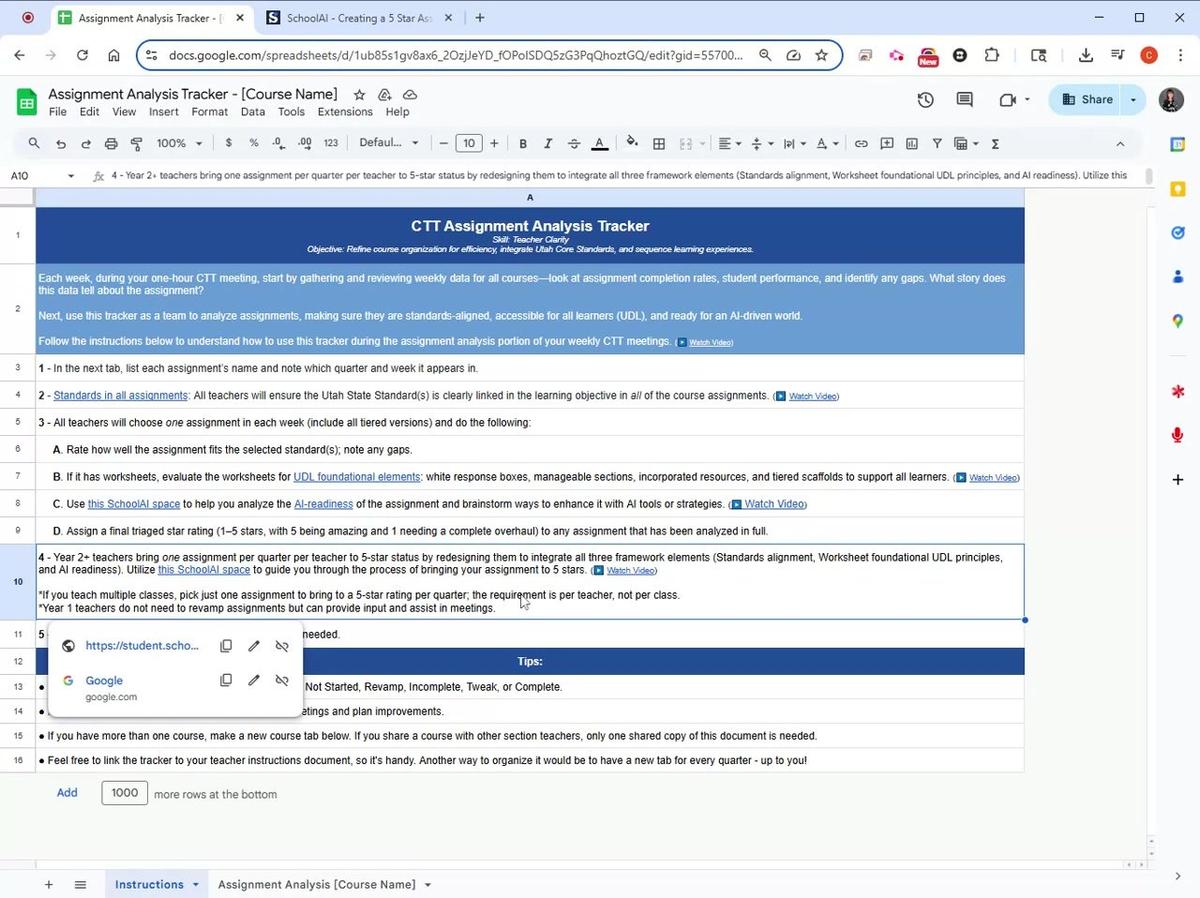Image resolution: width=1200 pixels, height=898 pixels.
Task: Click the fill color bucket icon
Action: 631,143
